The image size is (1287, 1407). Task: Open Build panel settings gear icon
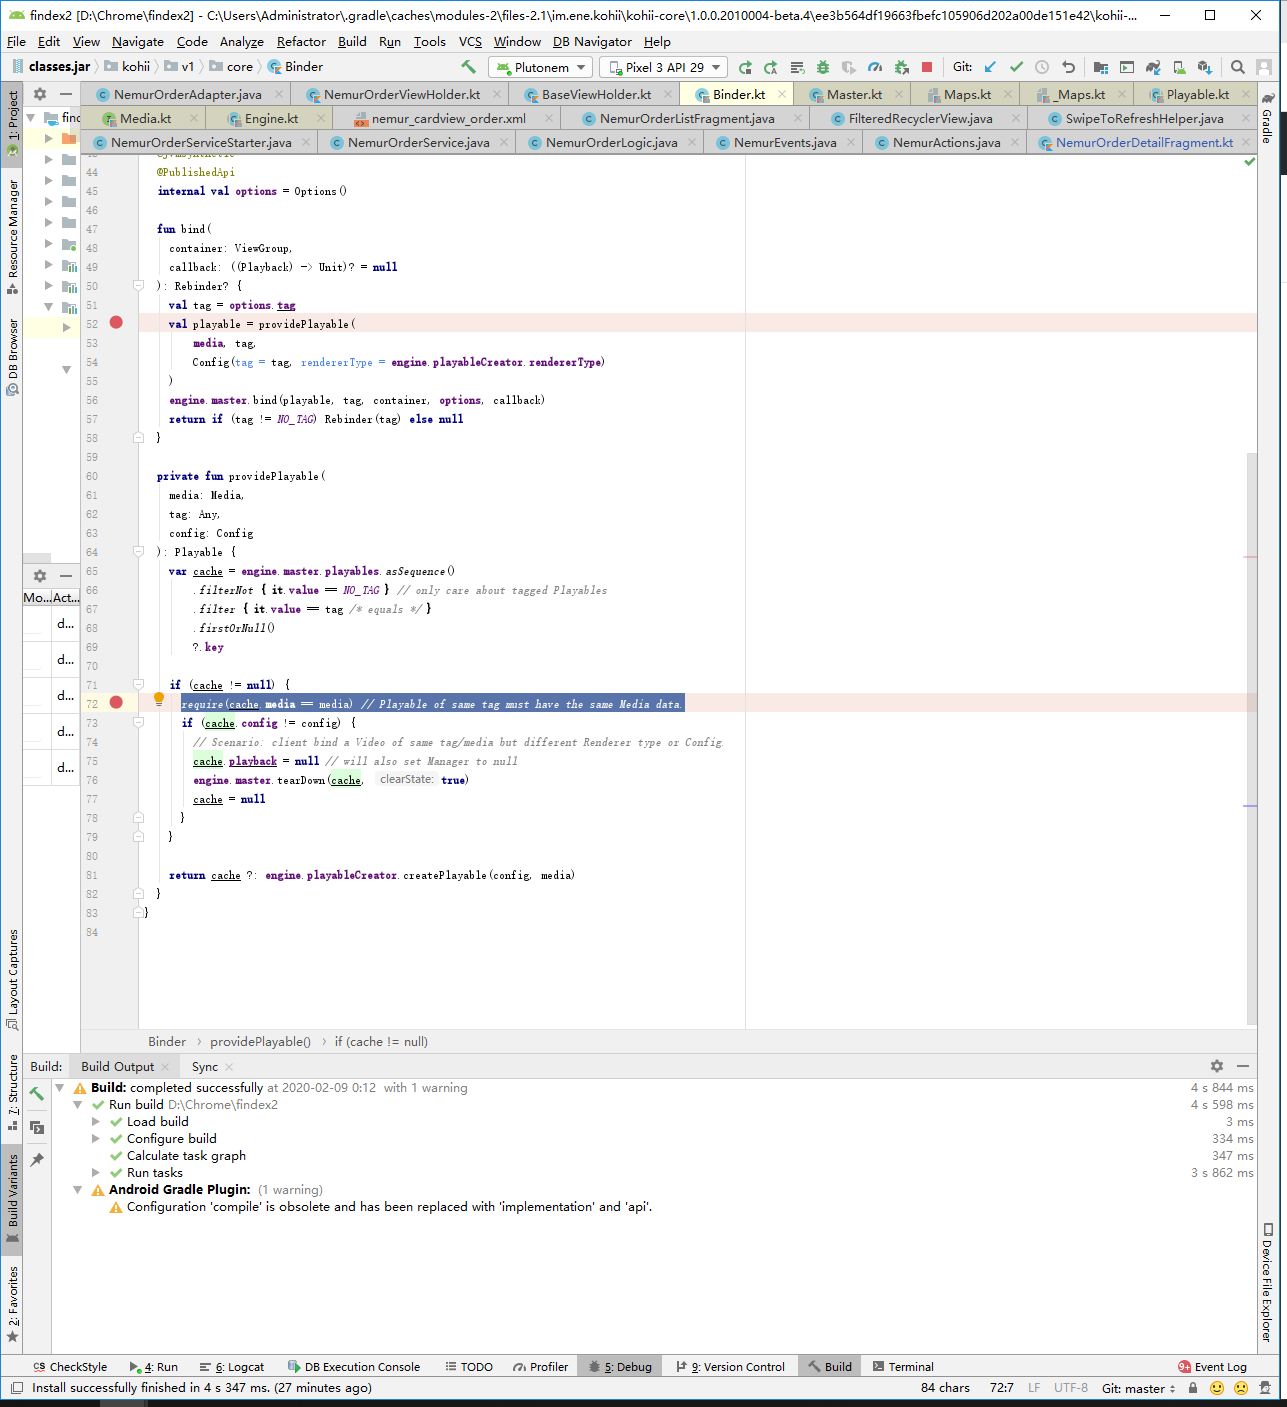[x=1217, y=1066]
